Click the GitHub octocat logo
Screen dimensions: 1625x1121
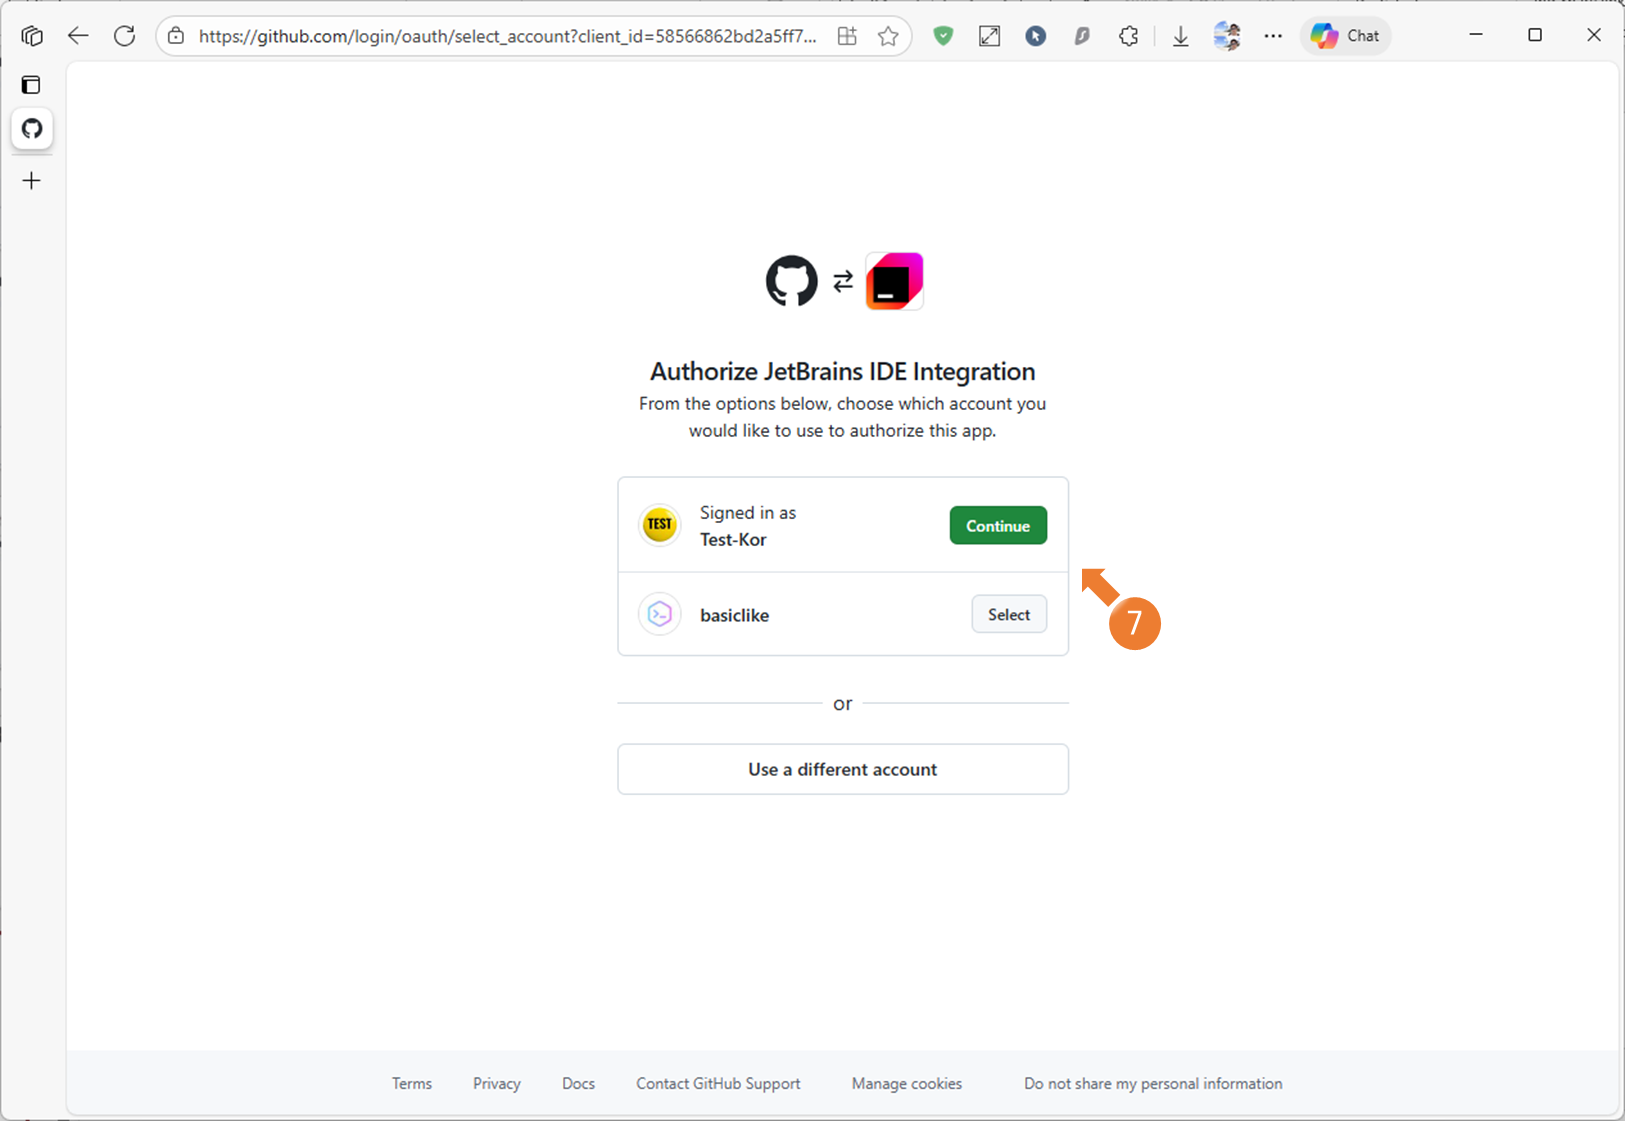pyautogui.click(x=792, y=281)
